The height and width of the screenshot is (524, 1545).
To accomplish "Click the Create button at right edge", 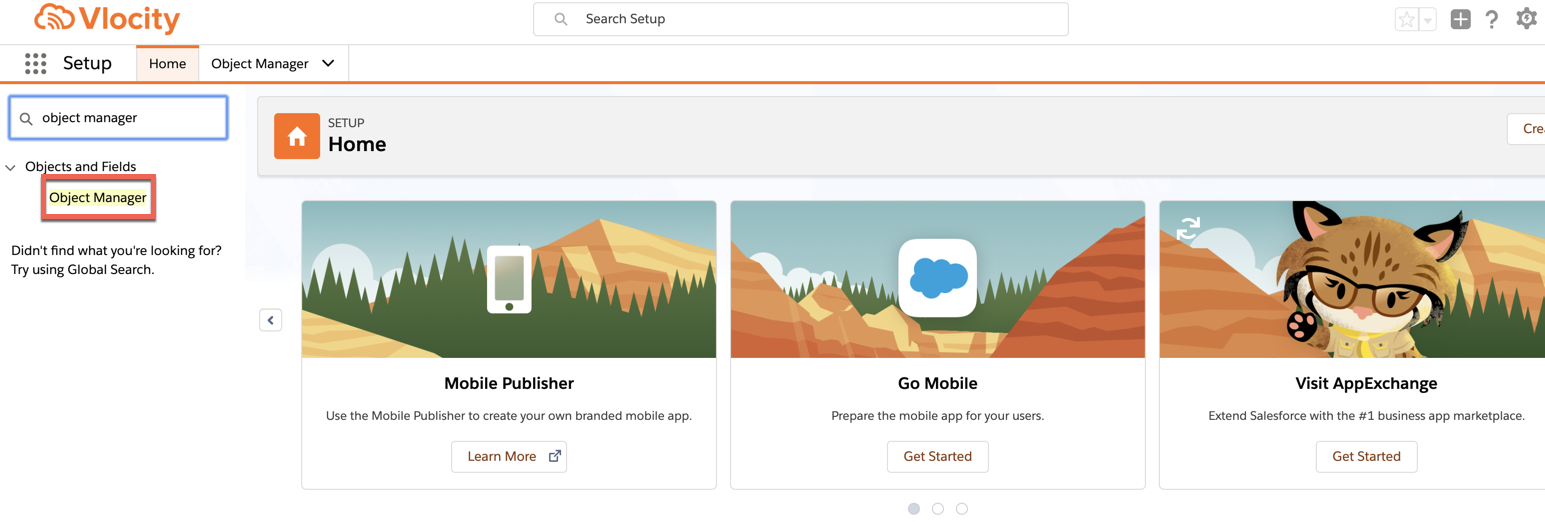I will (1526, 129).
